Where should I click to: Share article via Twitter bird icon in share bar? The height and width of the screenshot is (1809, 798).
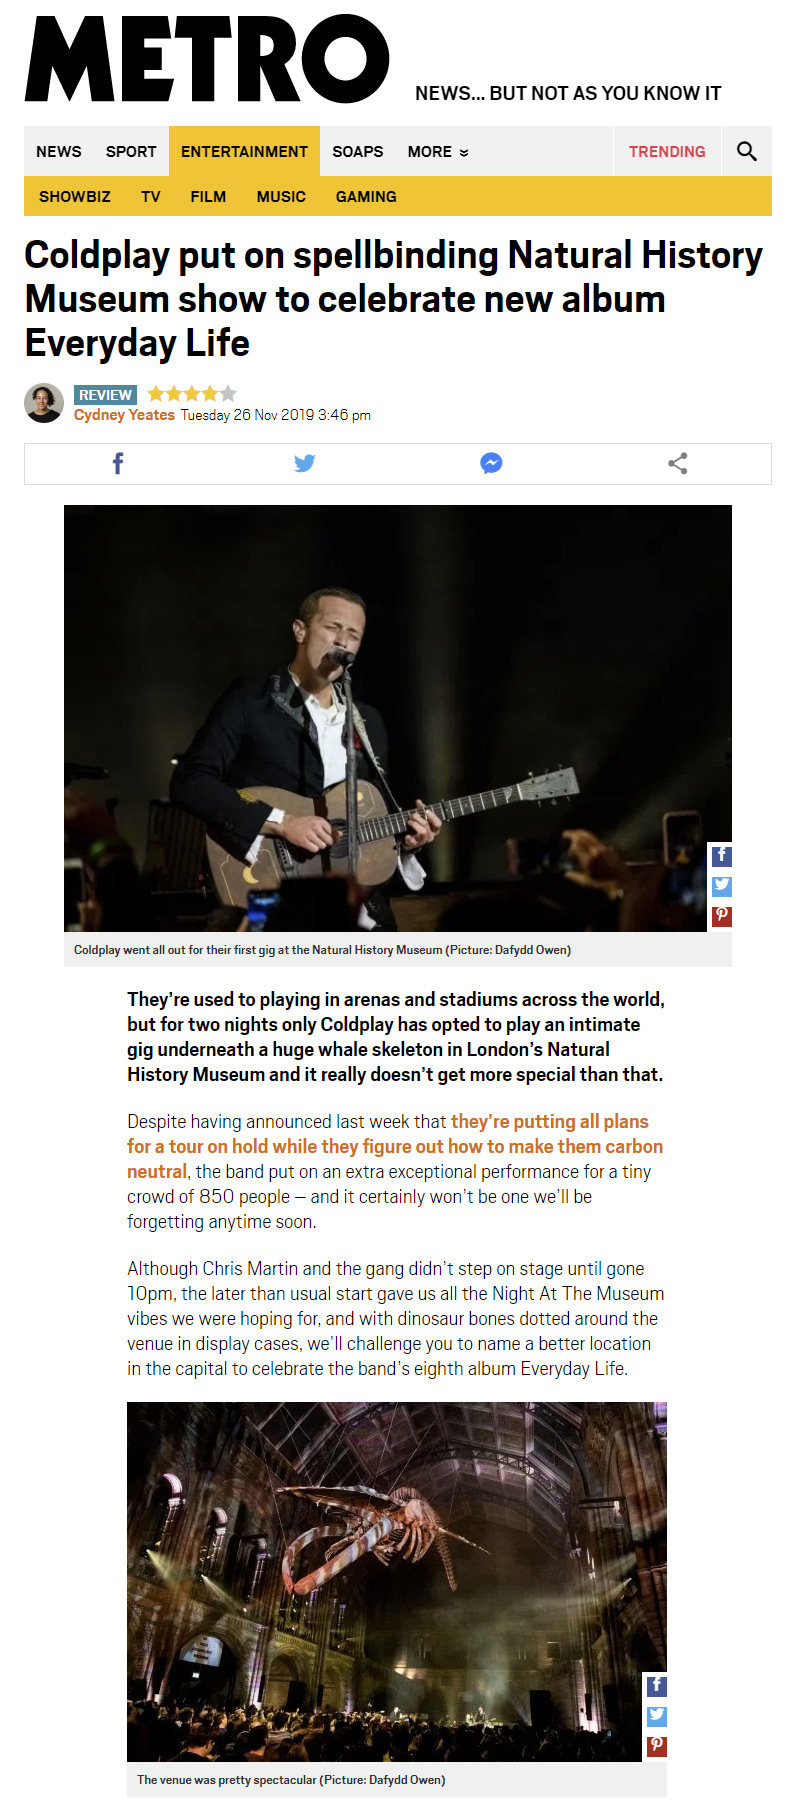pos(305,463)
